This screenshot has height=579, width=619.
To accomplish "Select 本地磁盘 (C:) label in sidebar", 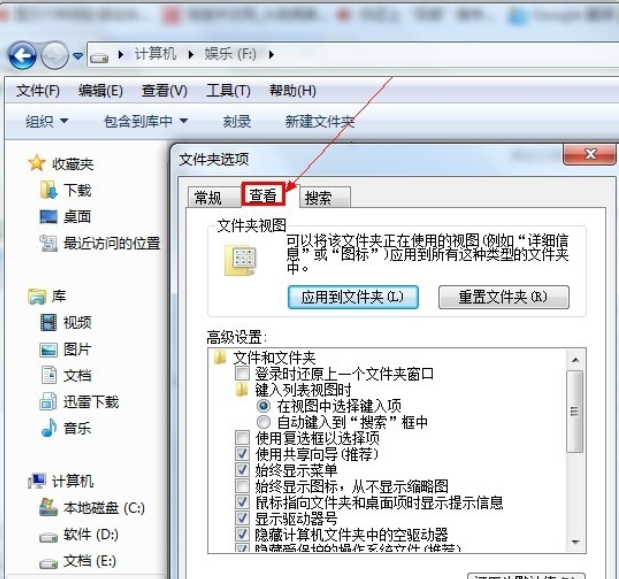I will [104, 508].
